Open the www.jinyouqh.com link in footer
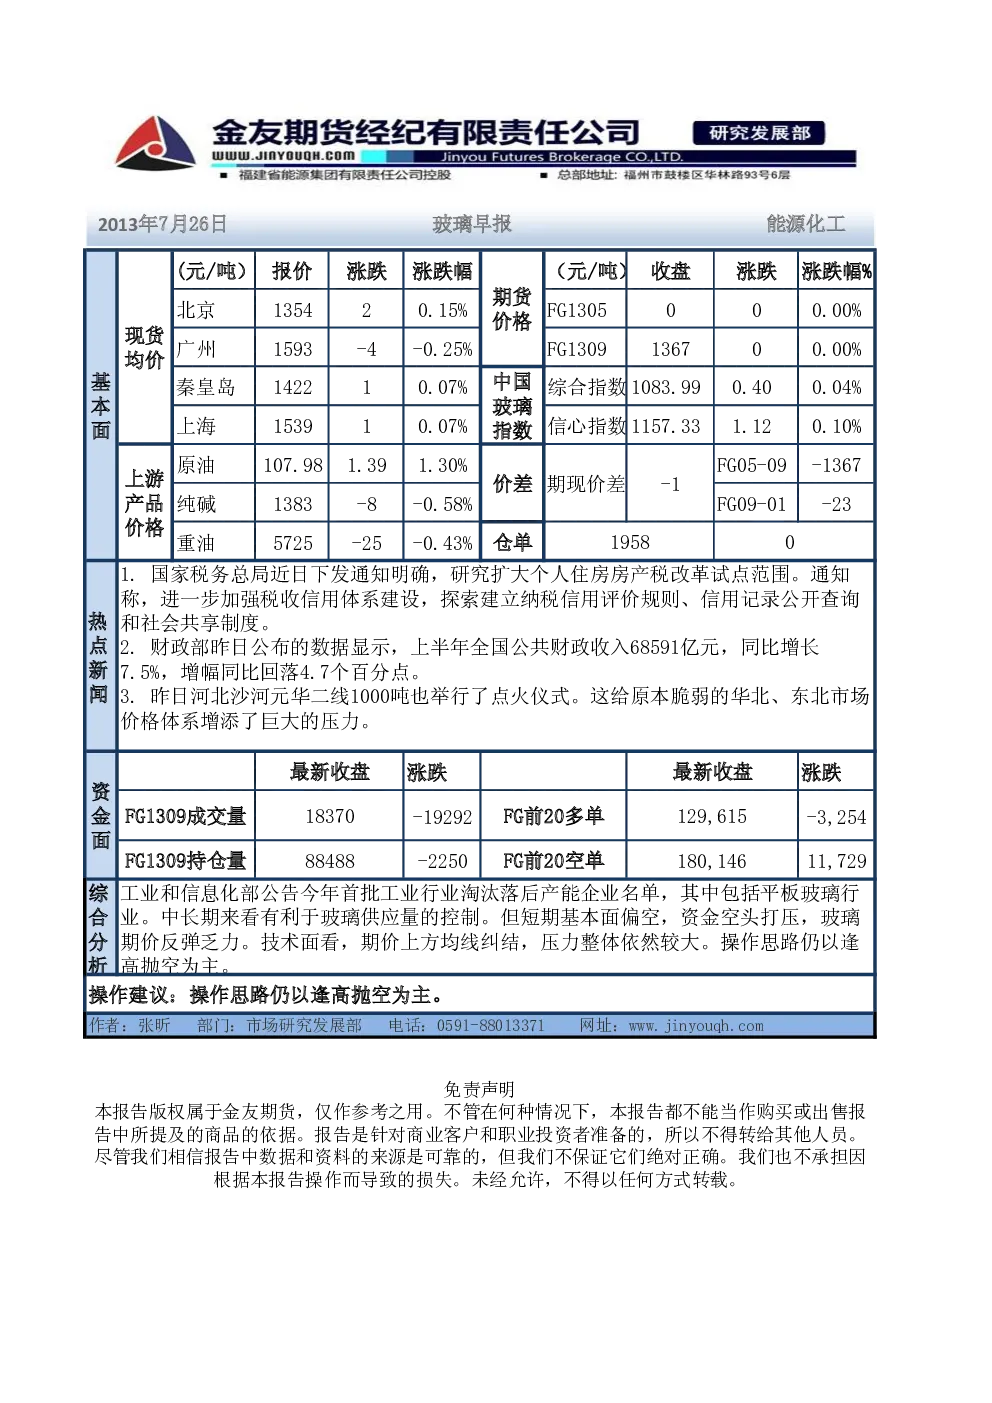 pos(696,1025)
